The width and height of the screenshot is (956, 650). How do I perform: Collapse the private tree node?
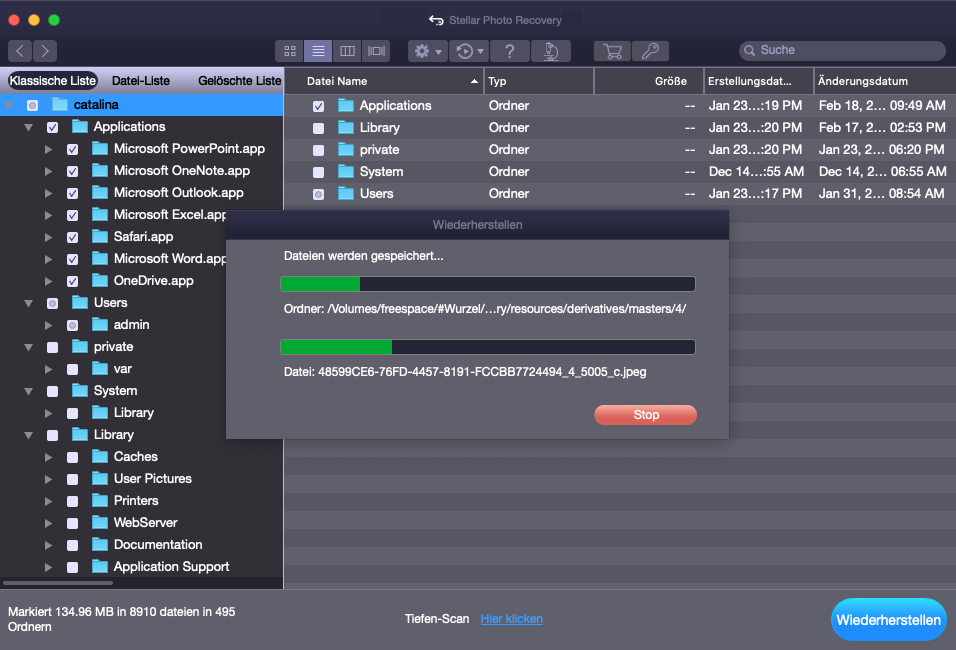29,347
